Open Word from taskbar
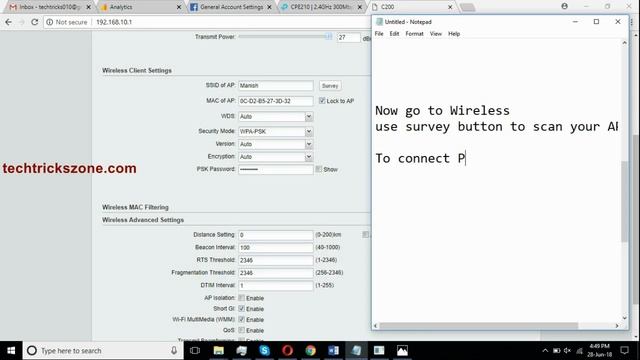The width and height of the screenshot is (640, 360). 333,351
